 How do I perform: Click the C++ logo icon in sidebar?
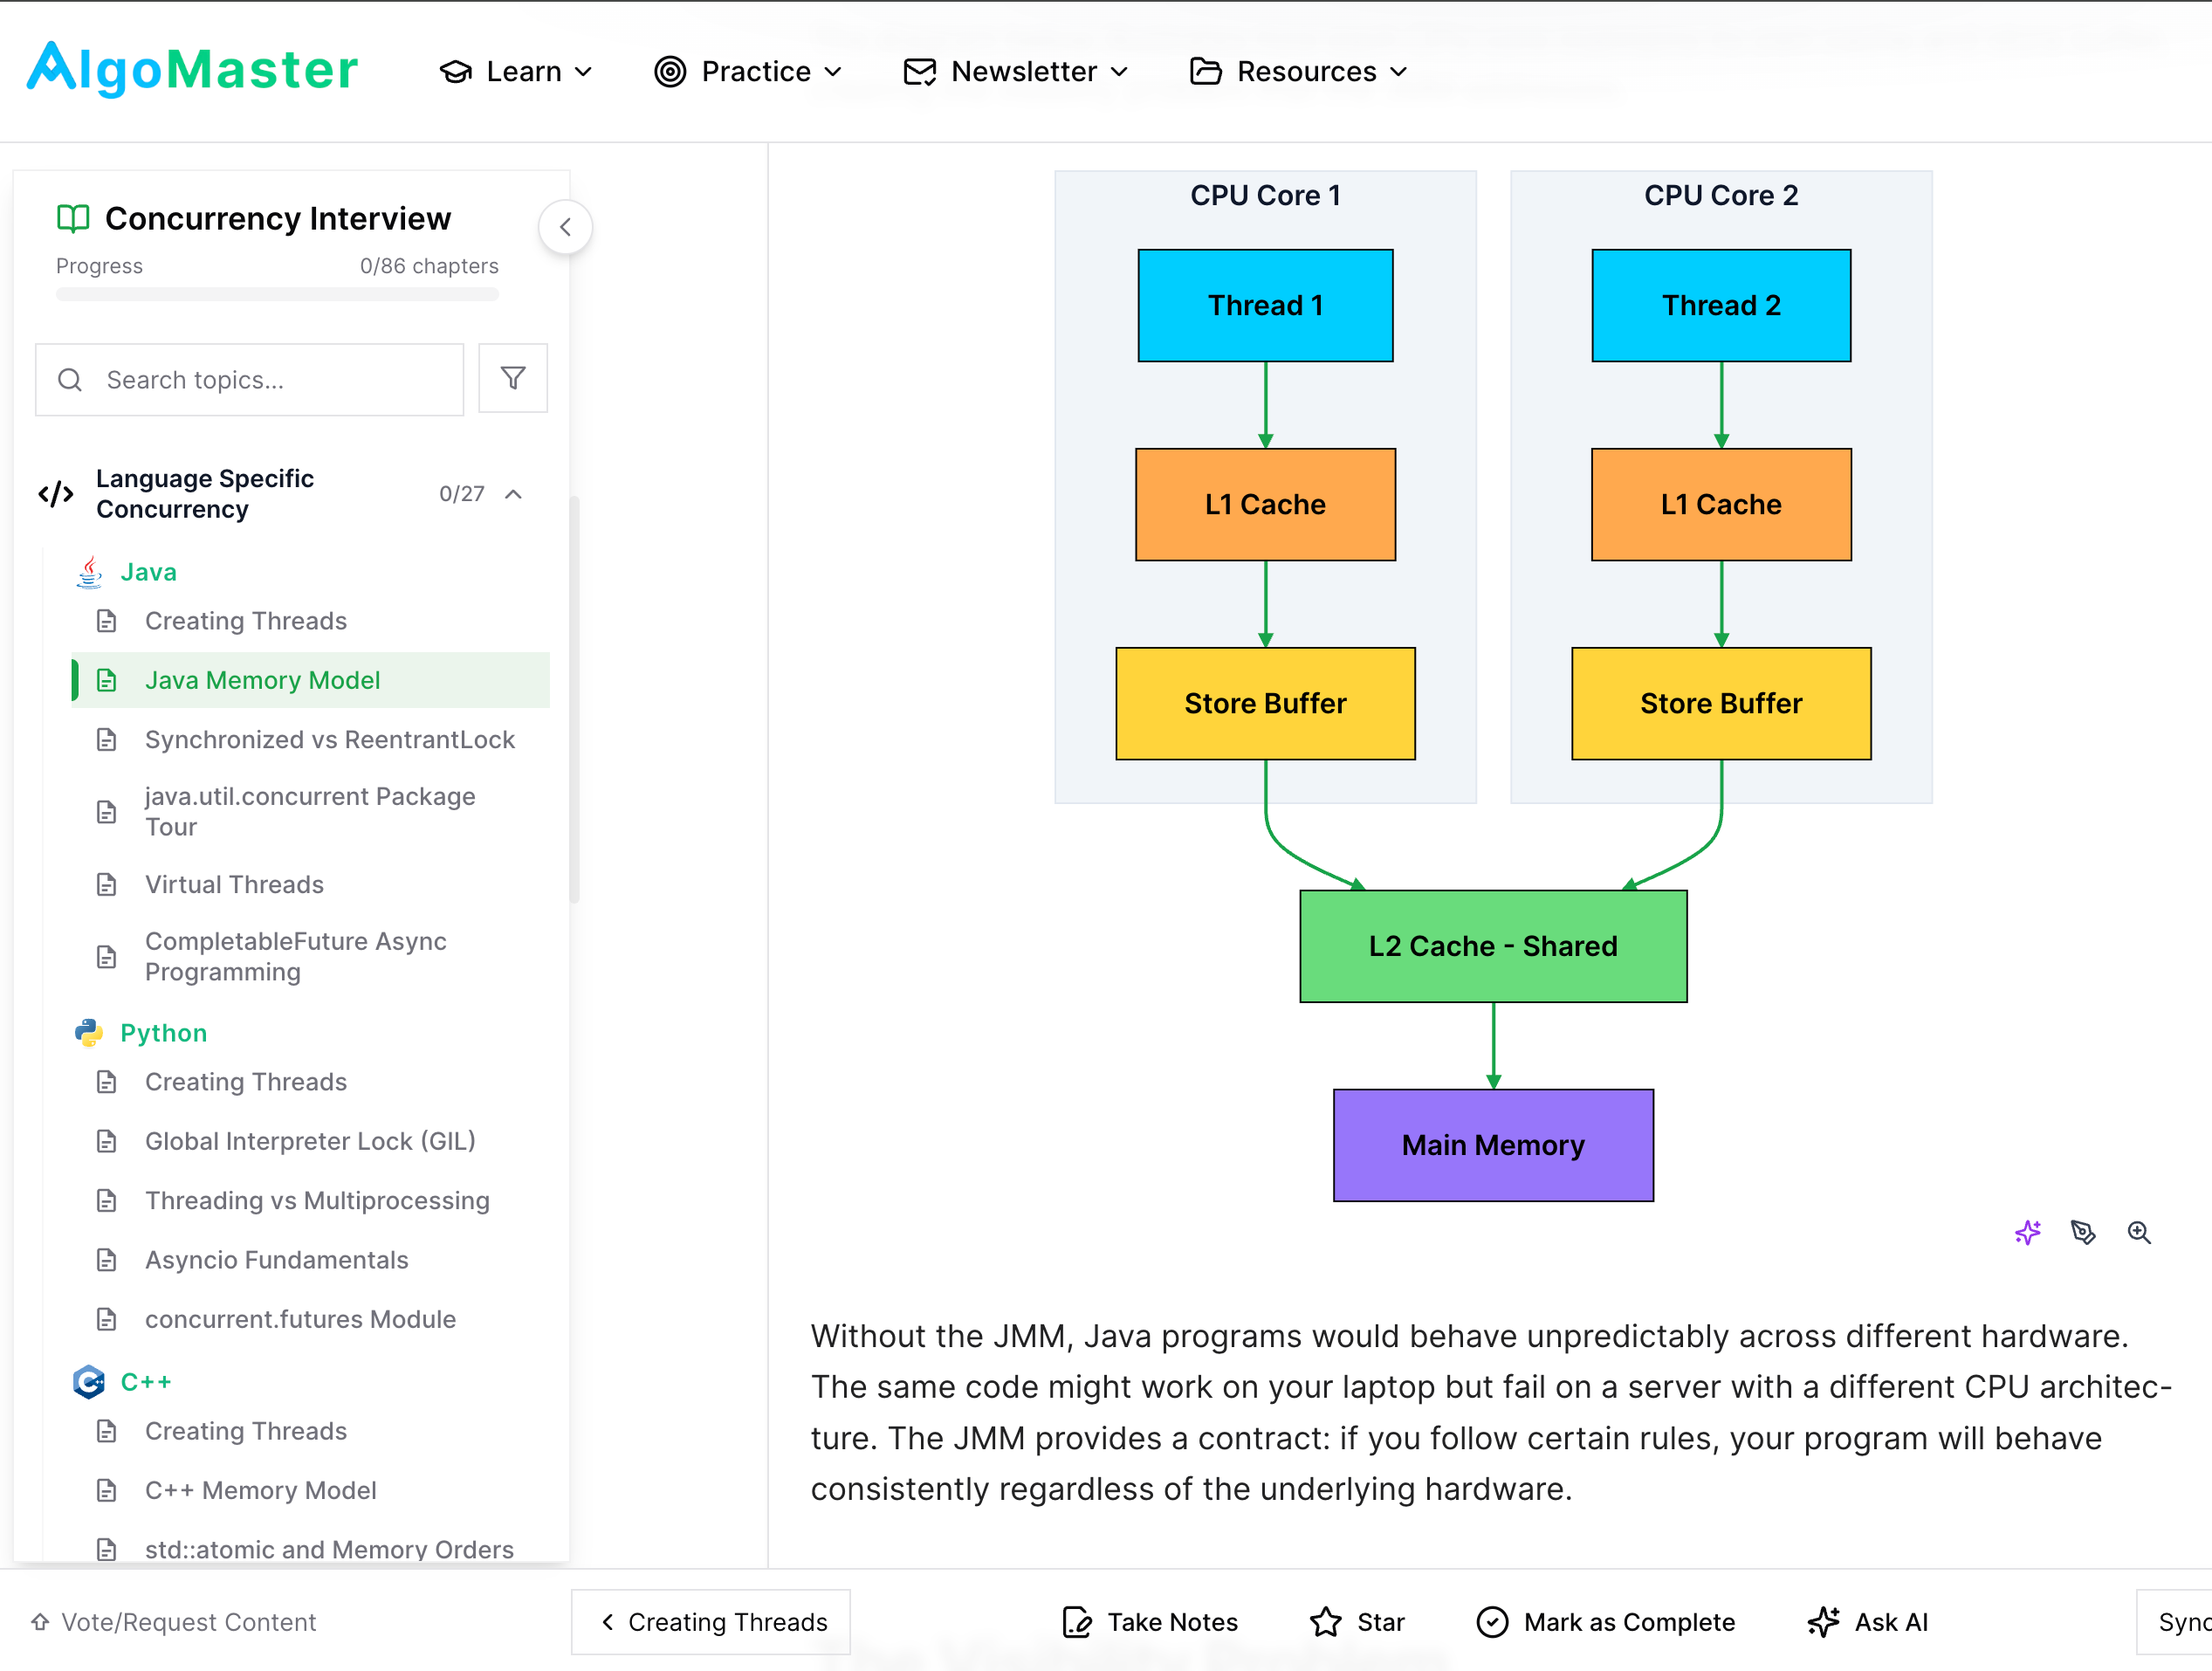point(89,1381)
